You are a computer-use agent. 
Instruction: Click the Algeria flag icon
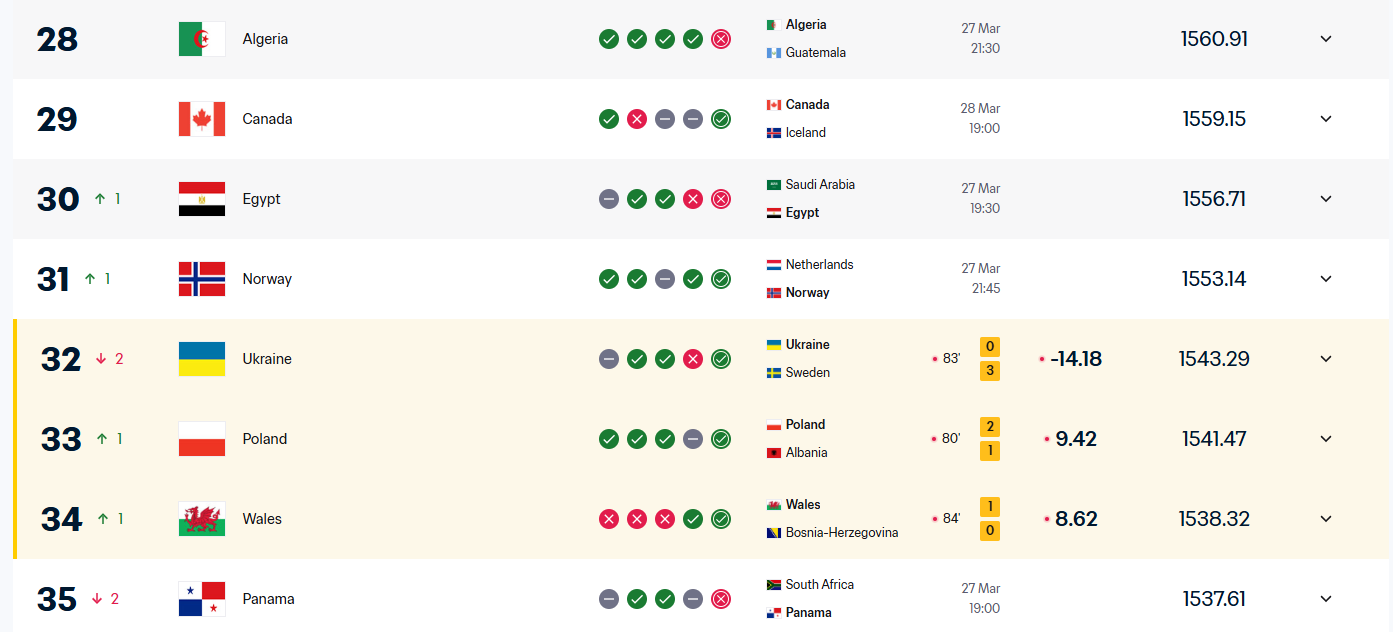pyautogui.click(x=201, y=39)
